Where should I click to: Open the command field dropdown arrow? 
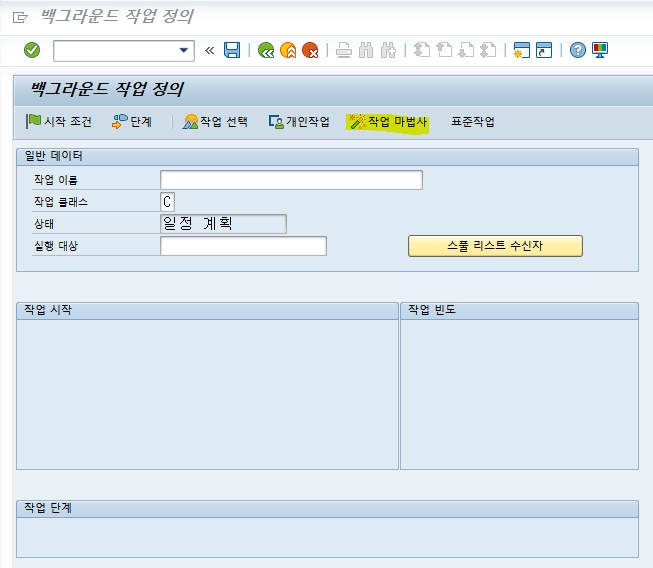184,50
